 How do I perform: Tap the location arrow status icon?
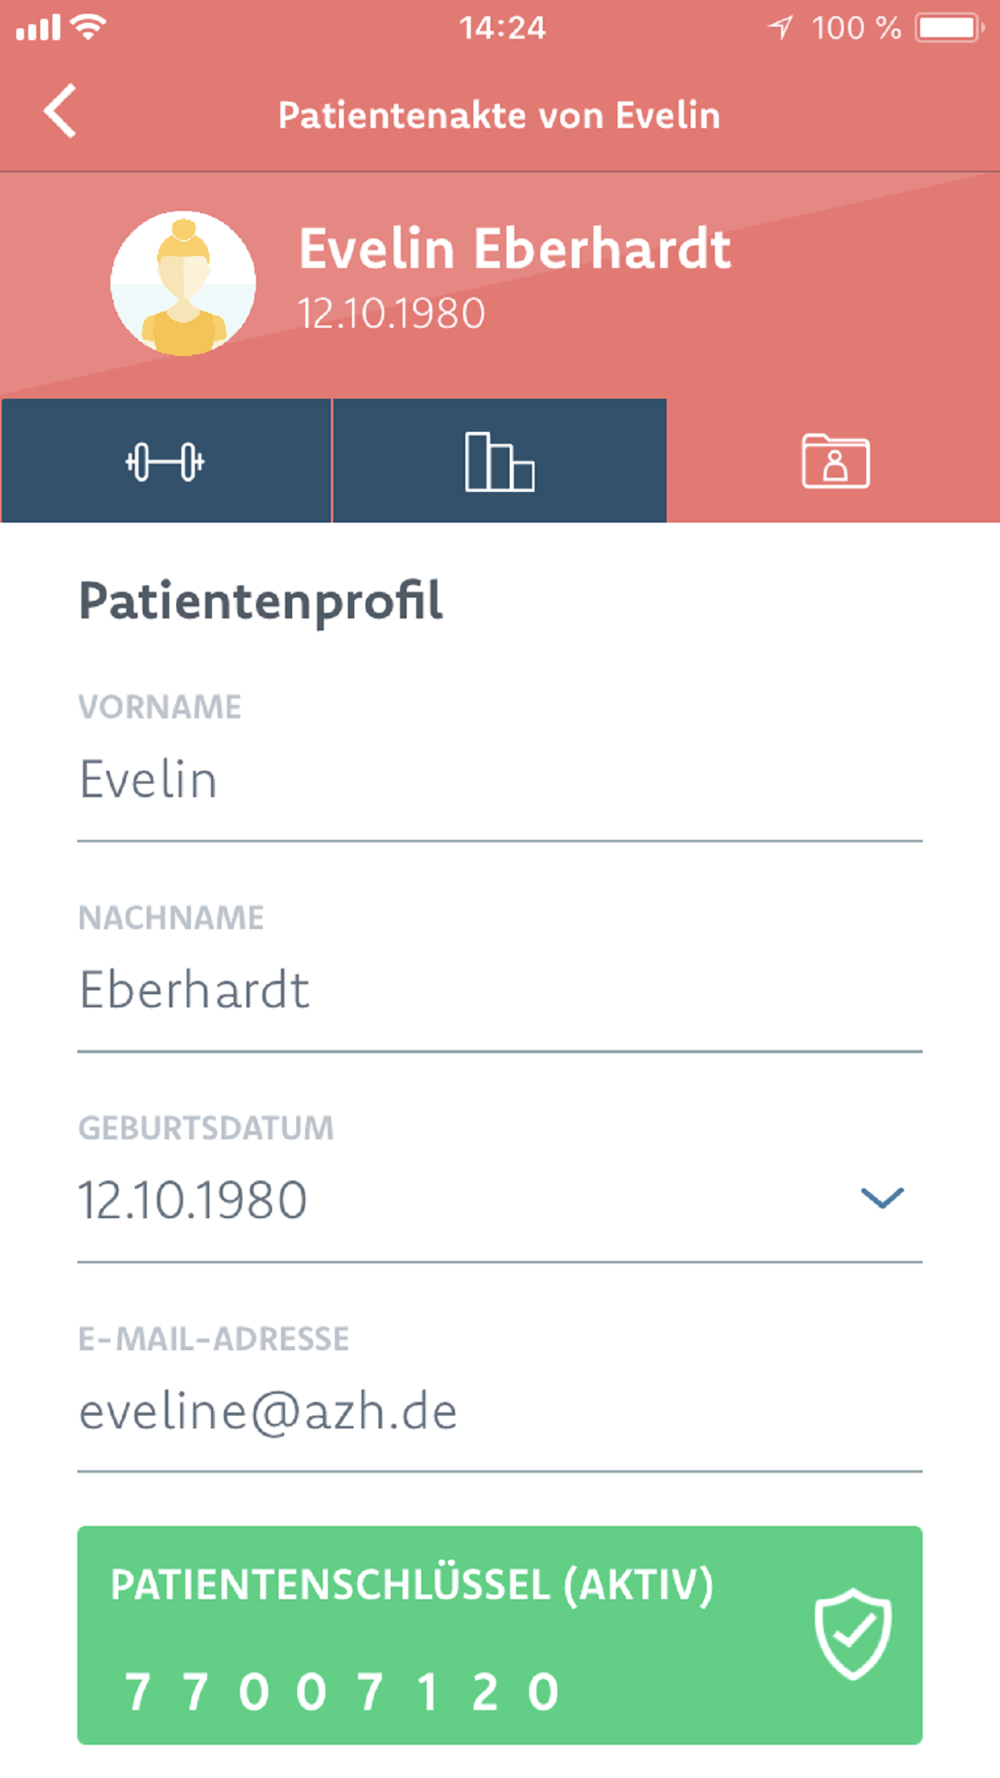click(x=780, y=28)
